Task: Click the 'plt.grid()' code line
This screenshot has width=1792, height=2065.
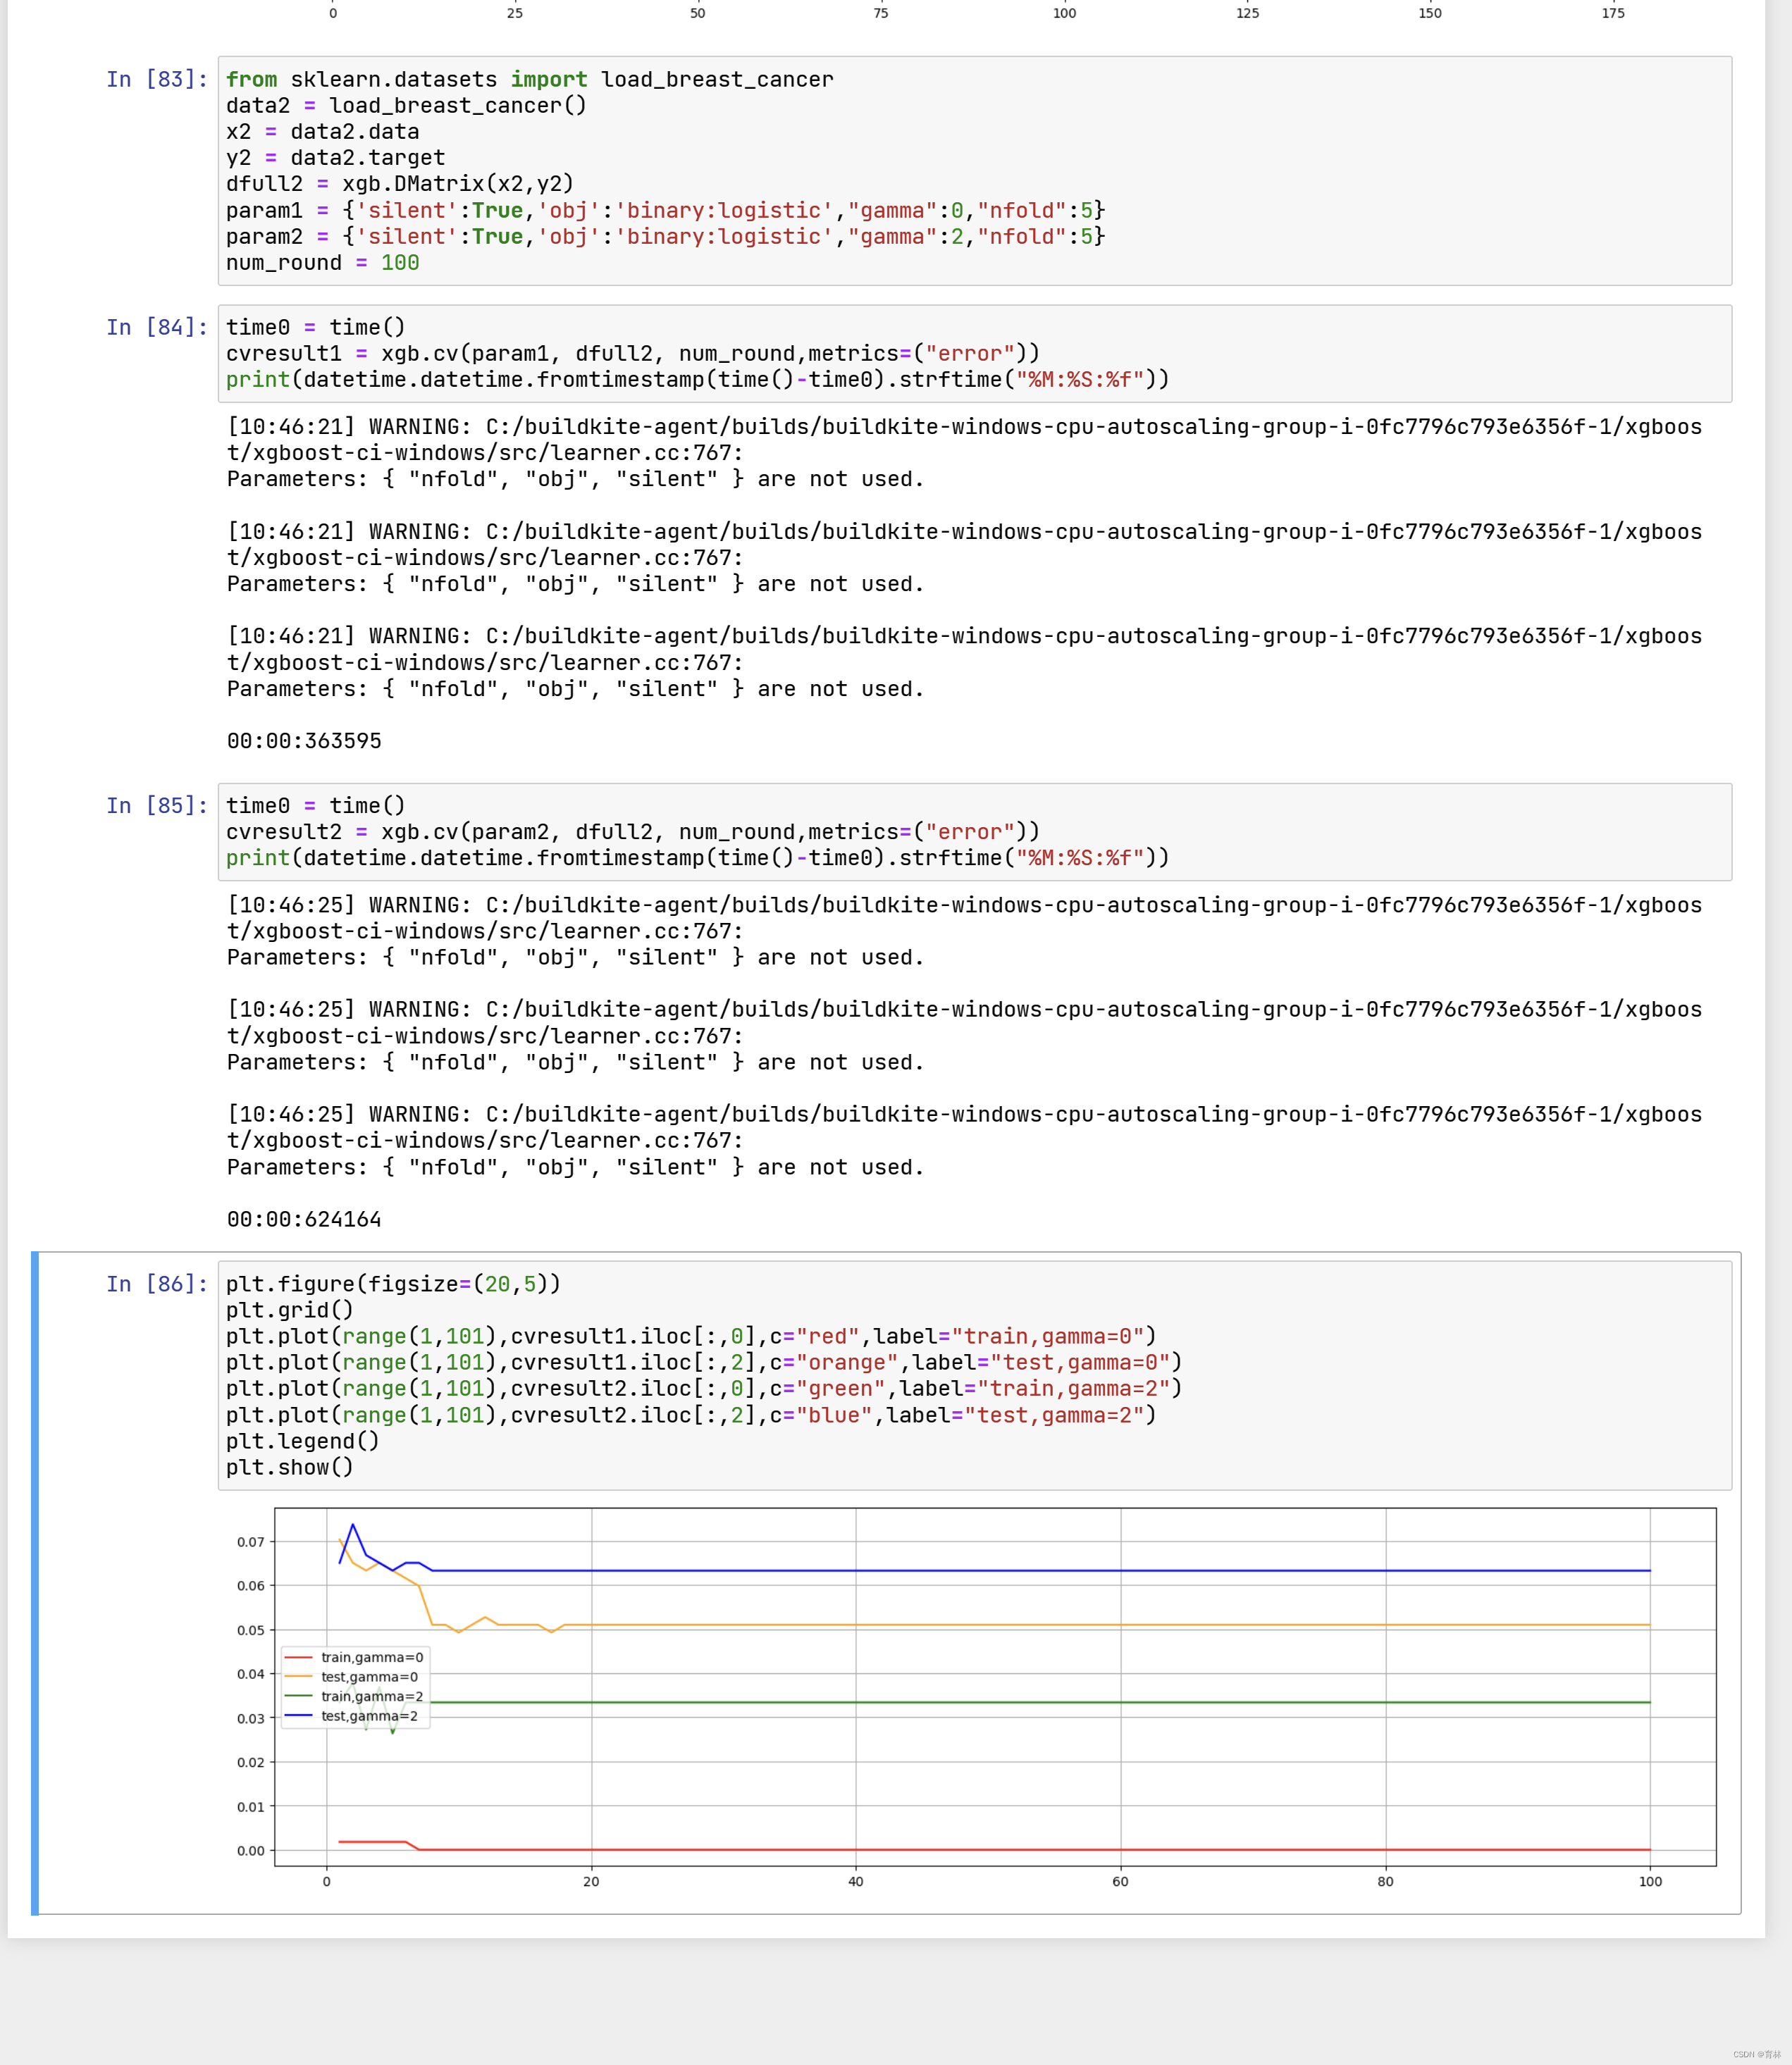Action: (290, 1310)
